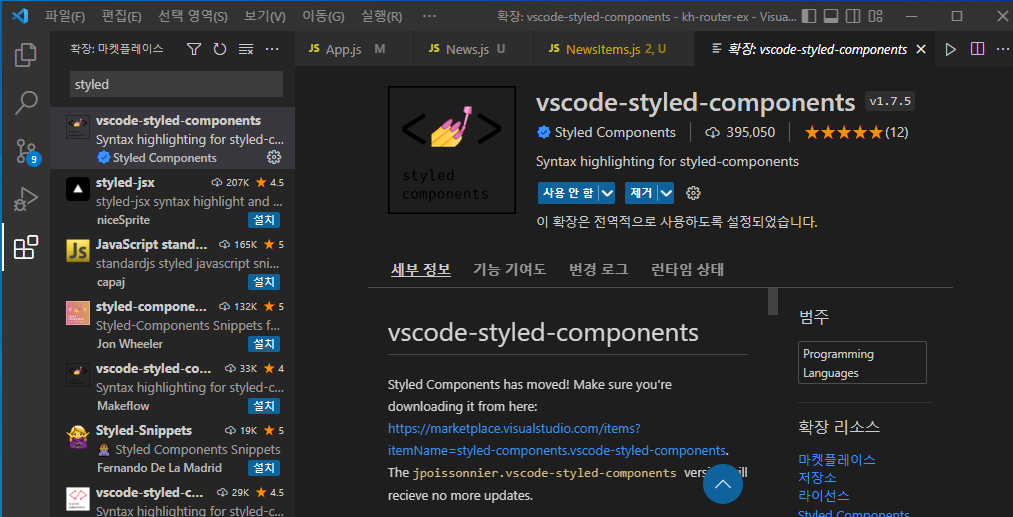Open the 마켓플레이스 resource link
Viewport: 1013px width, 517px height.
point(837,460)
